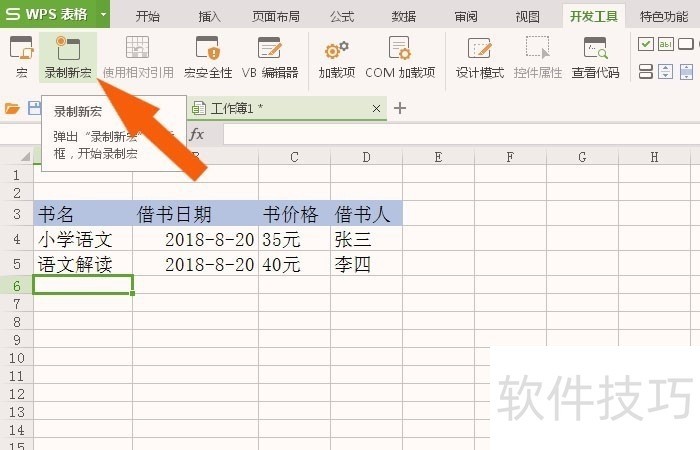The image size is (700, 450).
Task: Open the 特色功能 tab
Action: 664,17
